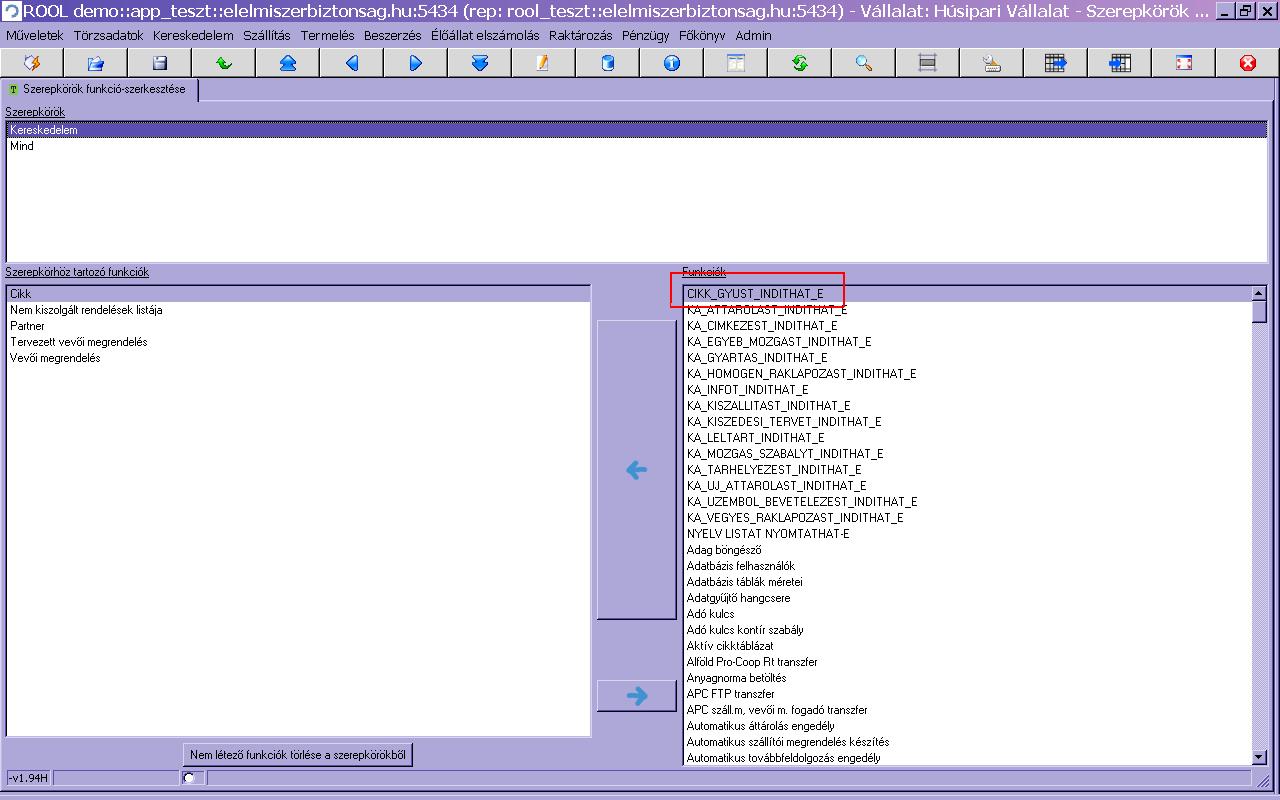Viewport: 1280px width, 800px height.
Task: Click the right arrow to remove function
Action: tap(637, 696)
